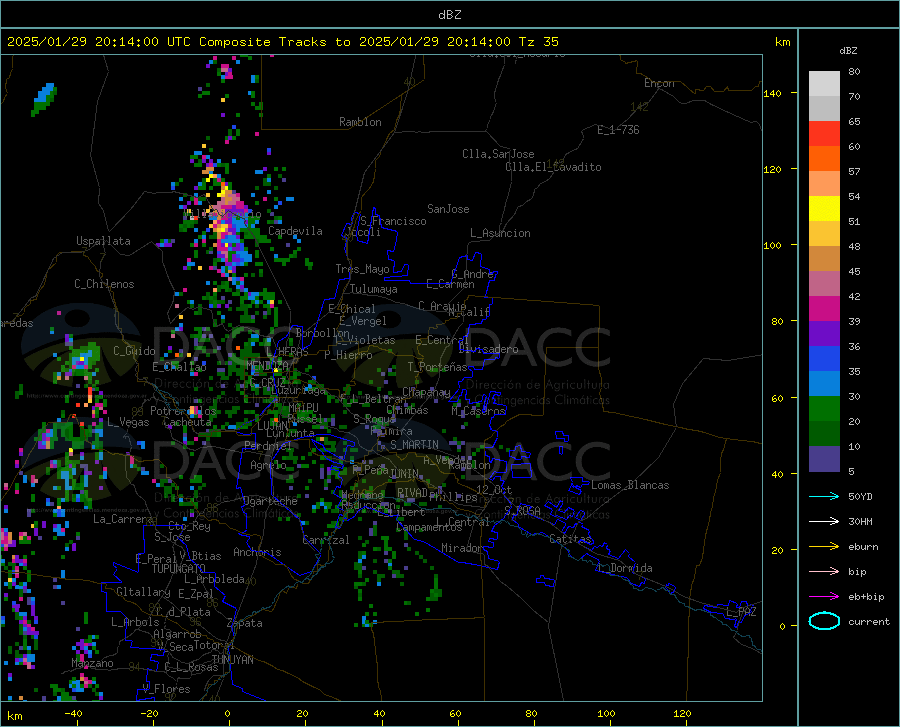Click the cyan current ellipse icon

824,621
